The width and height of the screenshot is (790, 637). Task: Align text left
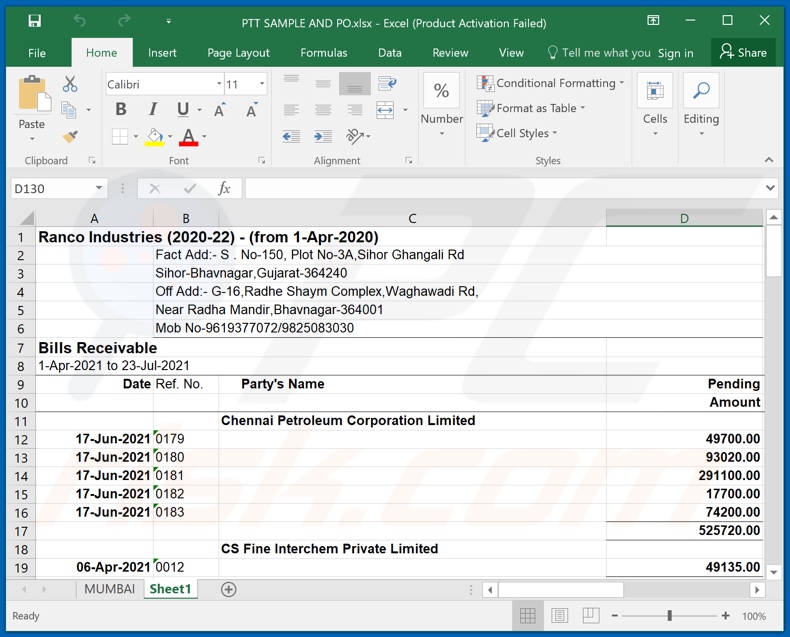coord(291,109)
